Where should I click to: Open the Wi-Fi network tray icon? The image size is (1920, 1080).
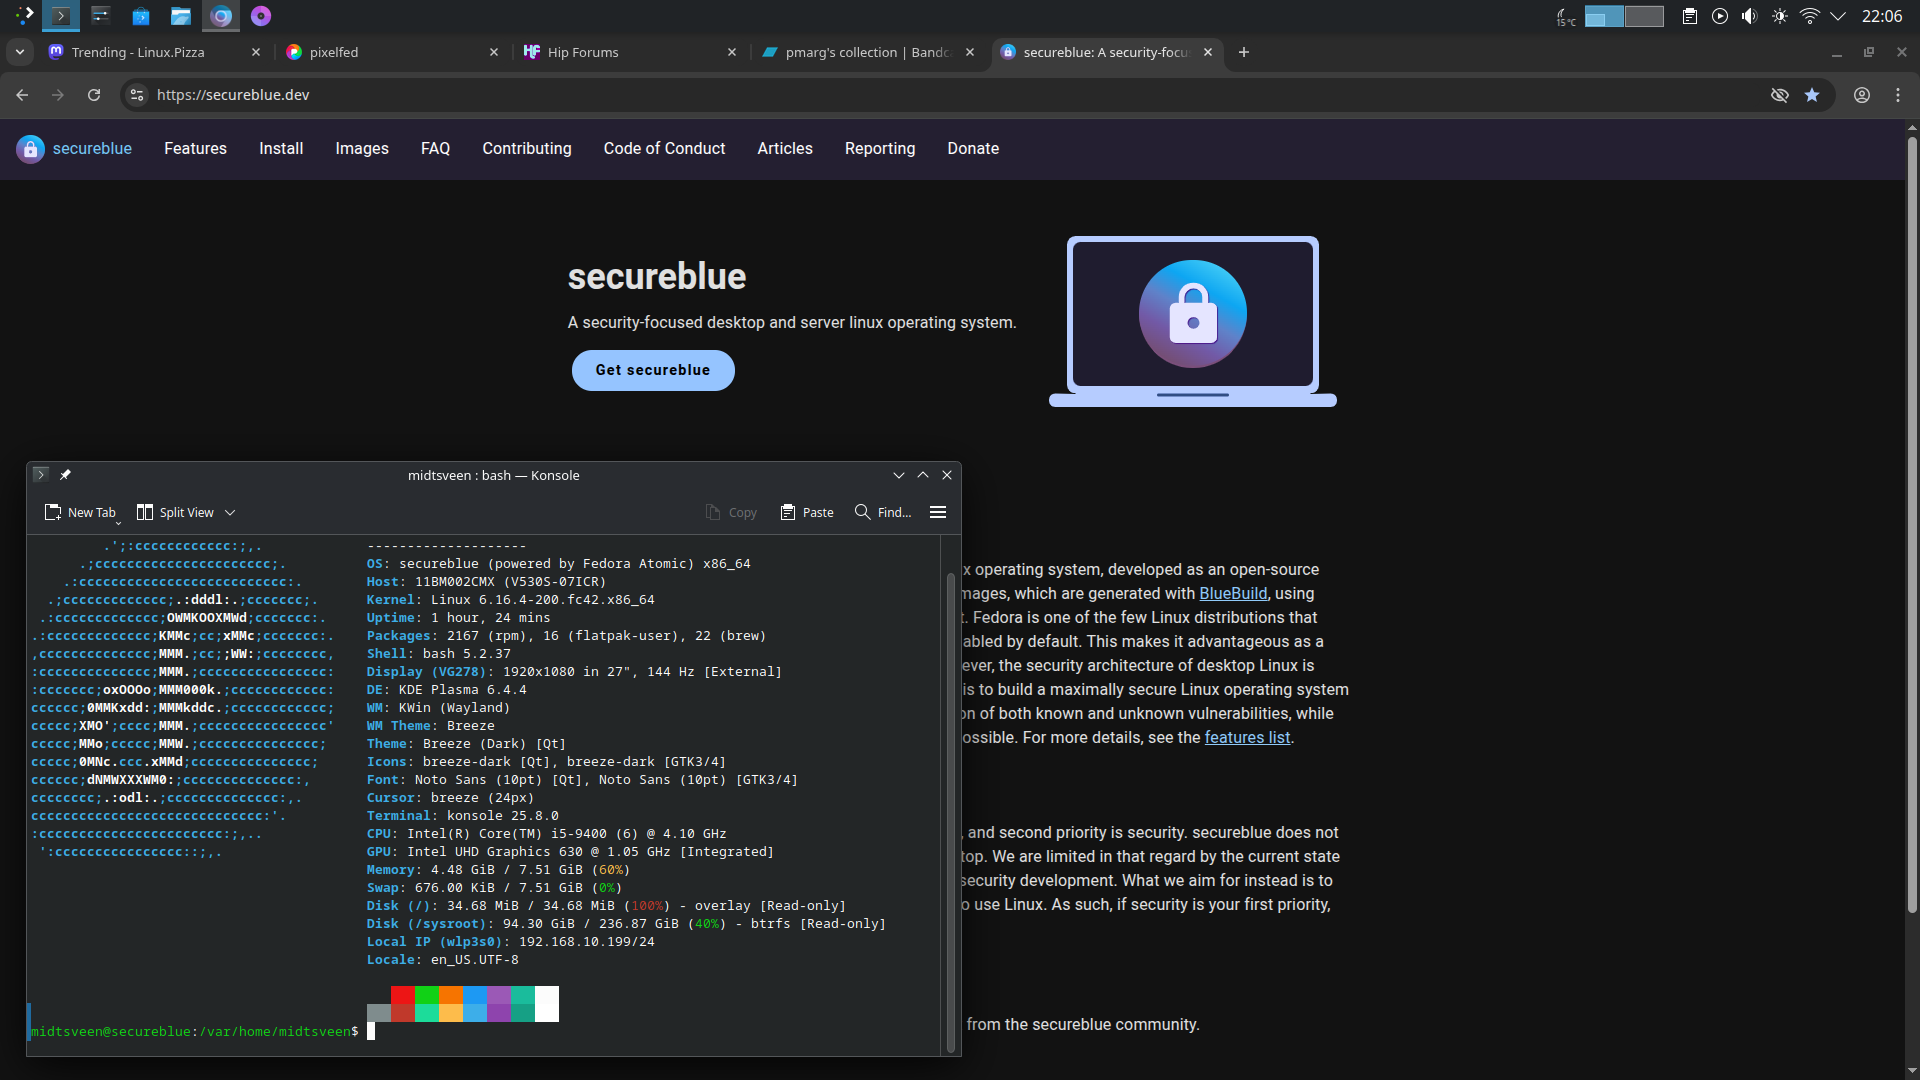pos(1810,16)
